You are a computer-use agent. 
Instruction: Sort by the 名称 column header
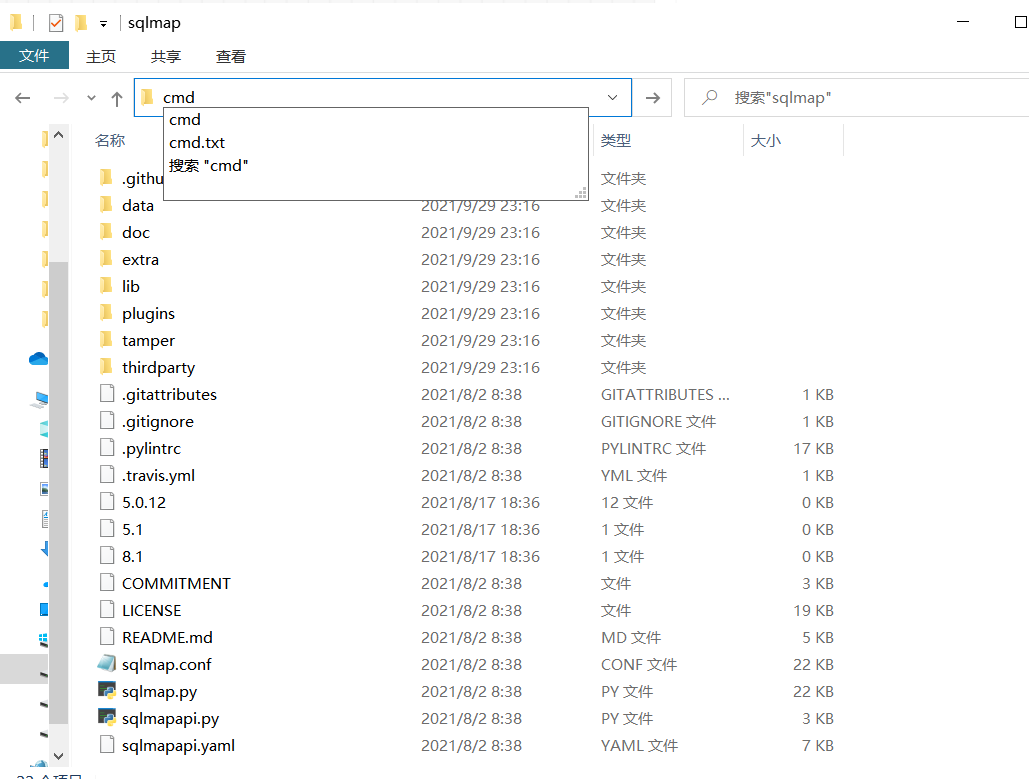pos(110,140)
